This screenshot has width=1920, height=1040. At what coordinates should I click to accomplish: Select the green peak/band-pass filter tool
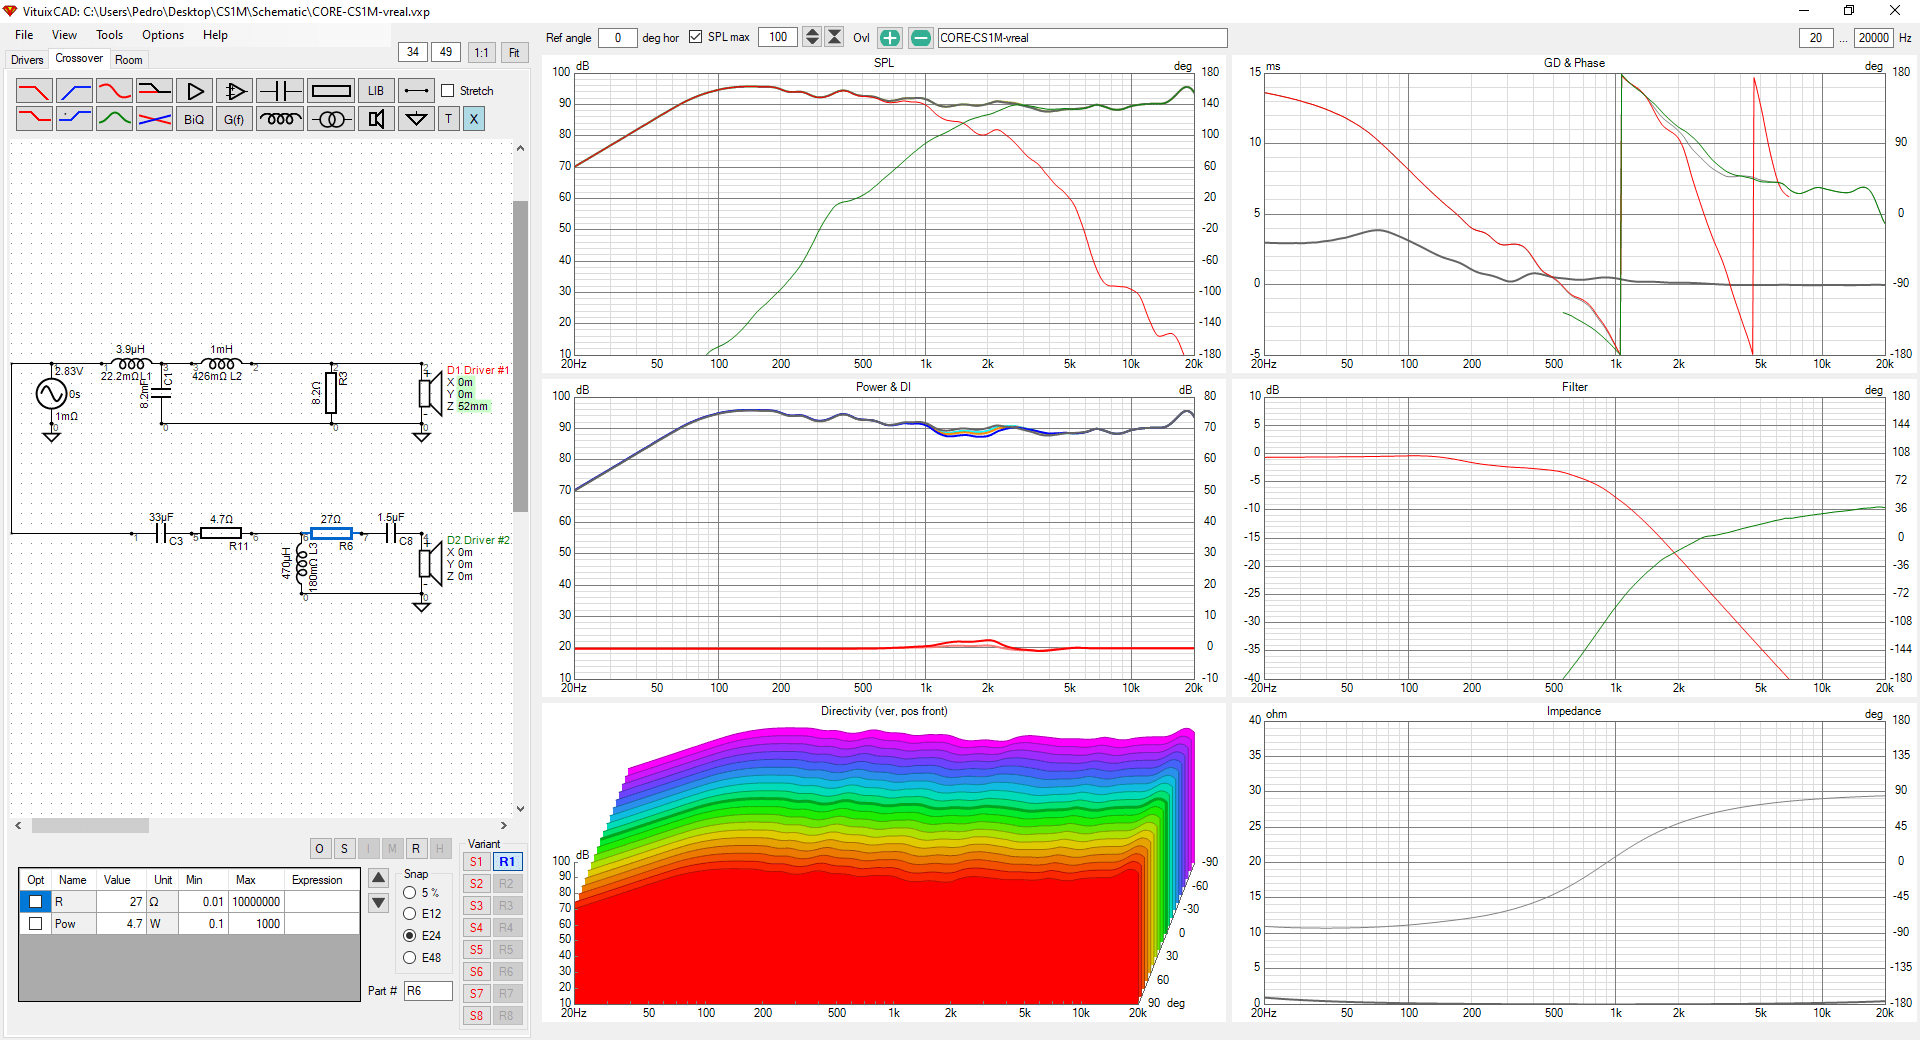tap(114, 119)
